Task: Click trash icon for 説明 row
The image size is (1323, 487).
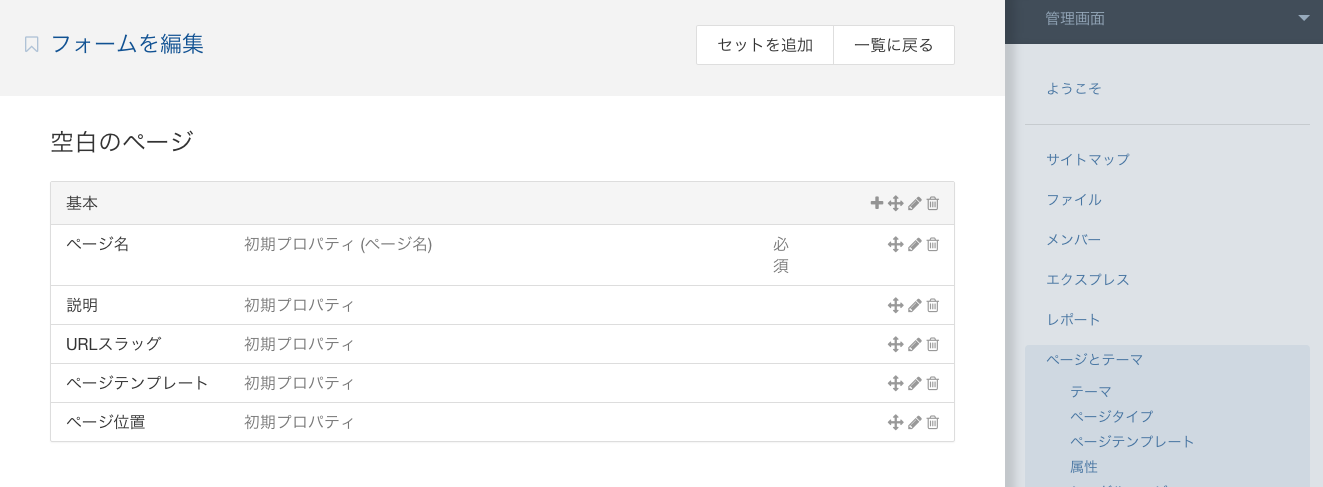Action: (933, 305)
